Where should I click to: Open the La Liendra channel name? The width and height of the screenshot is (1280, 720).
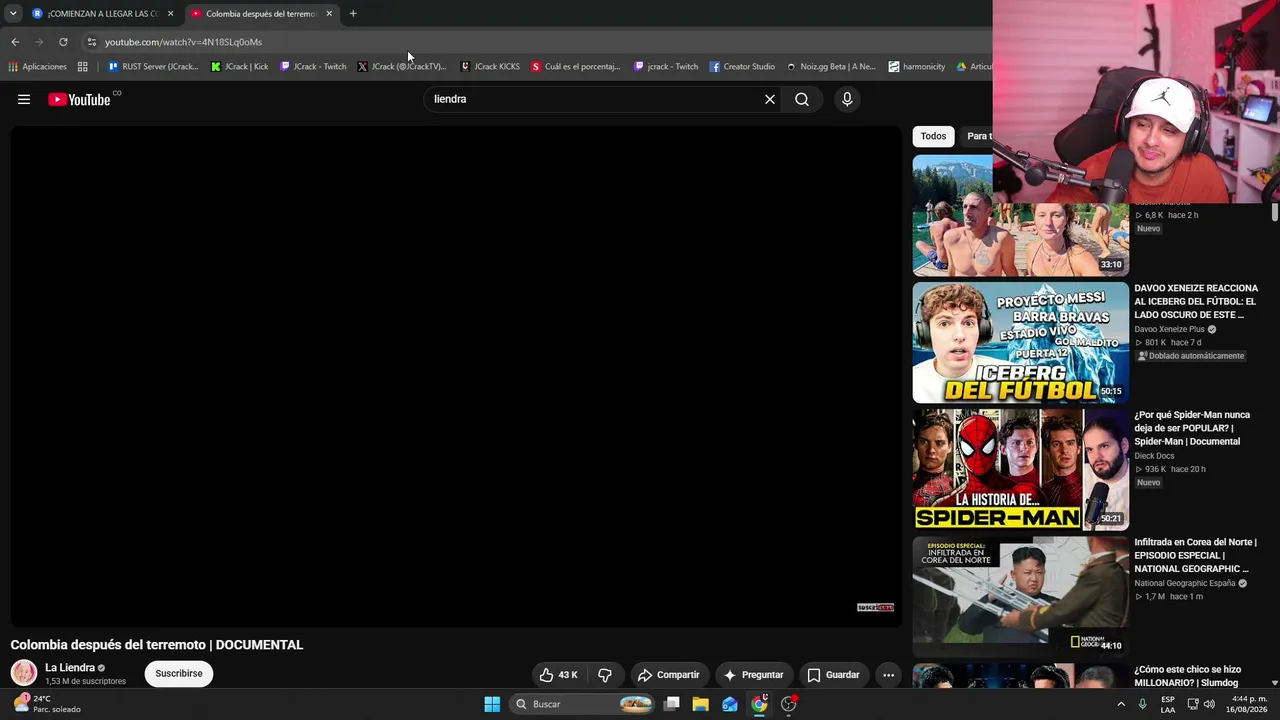pos(70,668)
